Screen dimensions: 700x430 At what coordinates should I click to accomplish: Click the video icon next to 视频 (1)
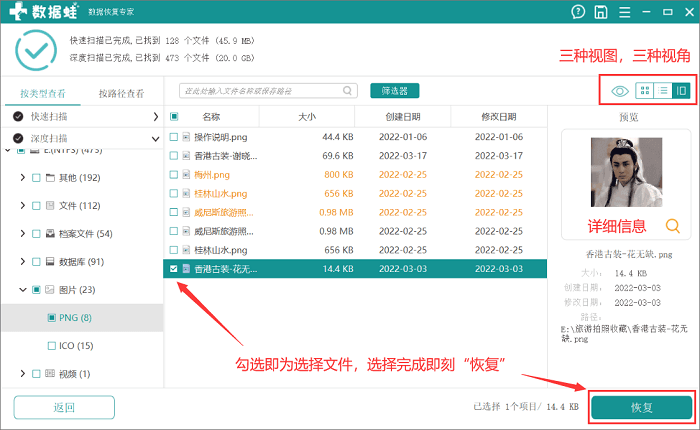tap(50, 374)
